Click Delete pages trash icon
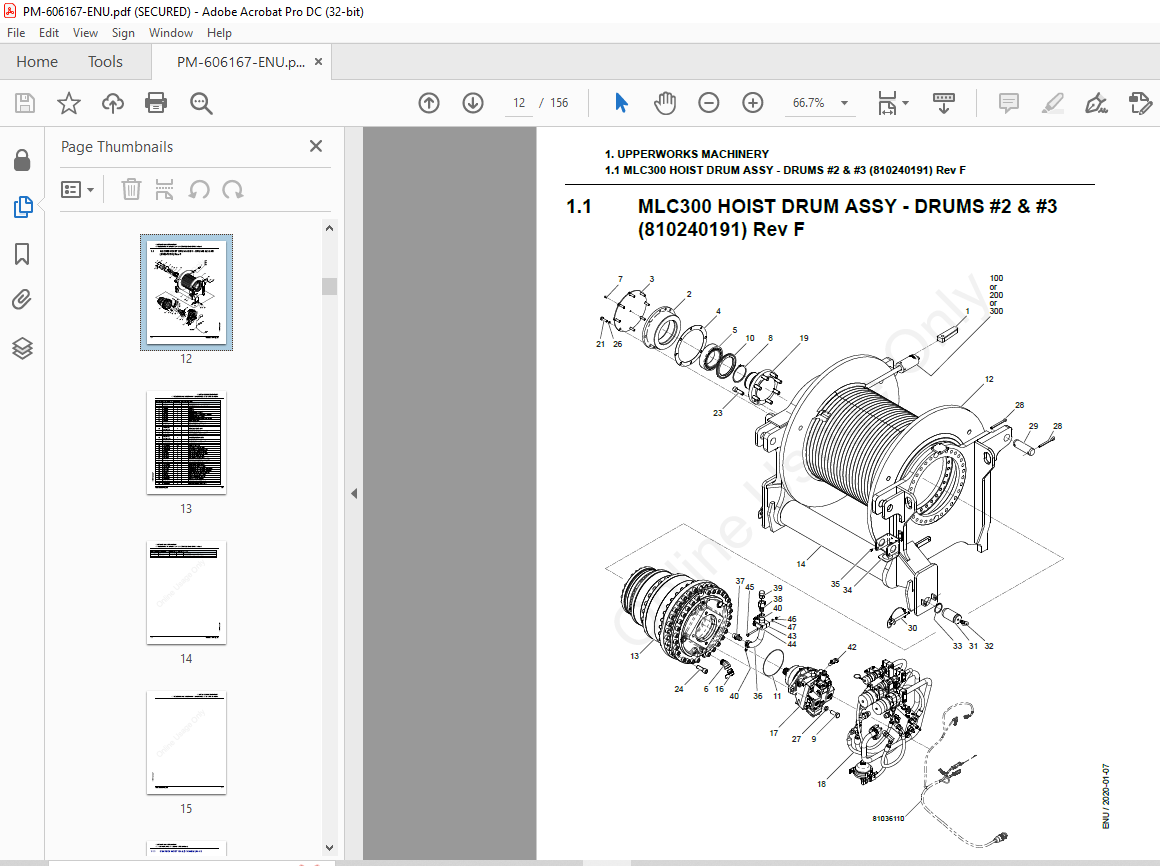 [131, 189]
